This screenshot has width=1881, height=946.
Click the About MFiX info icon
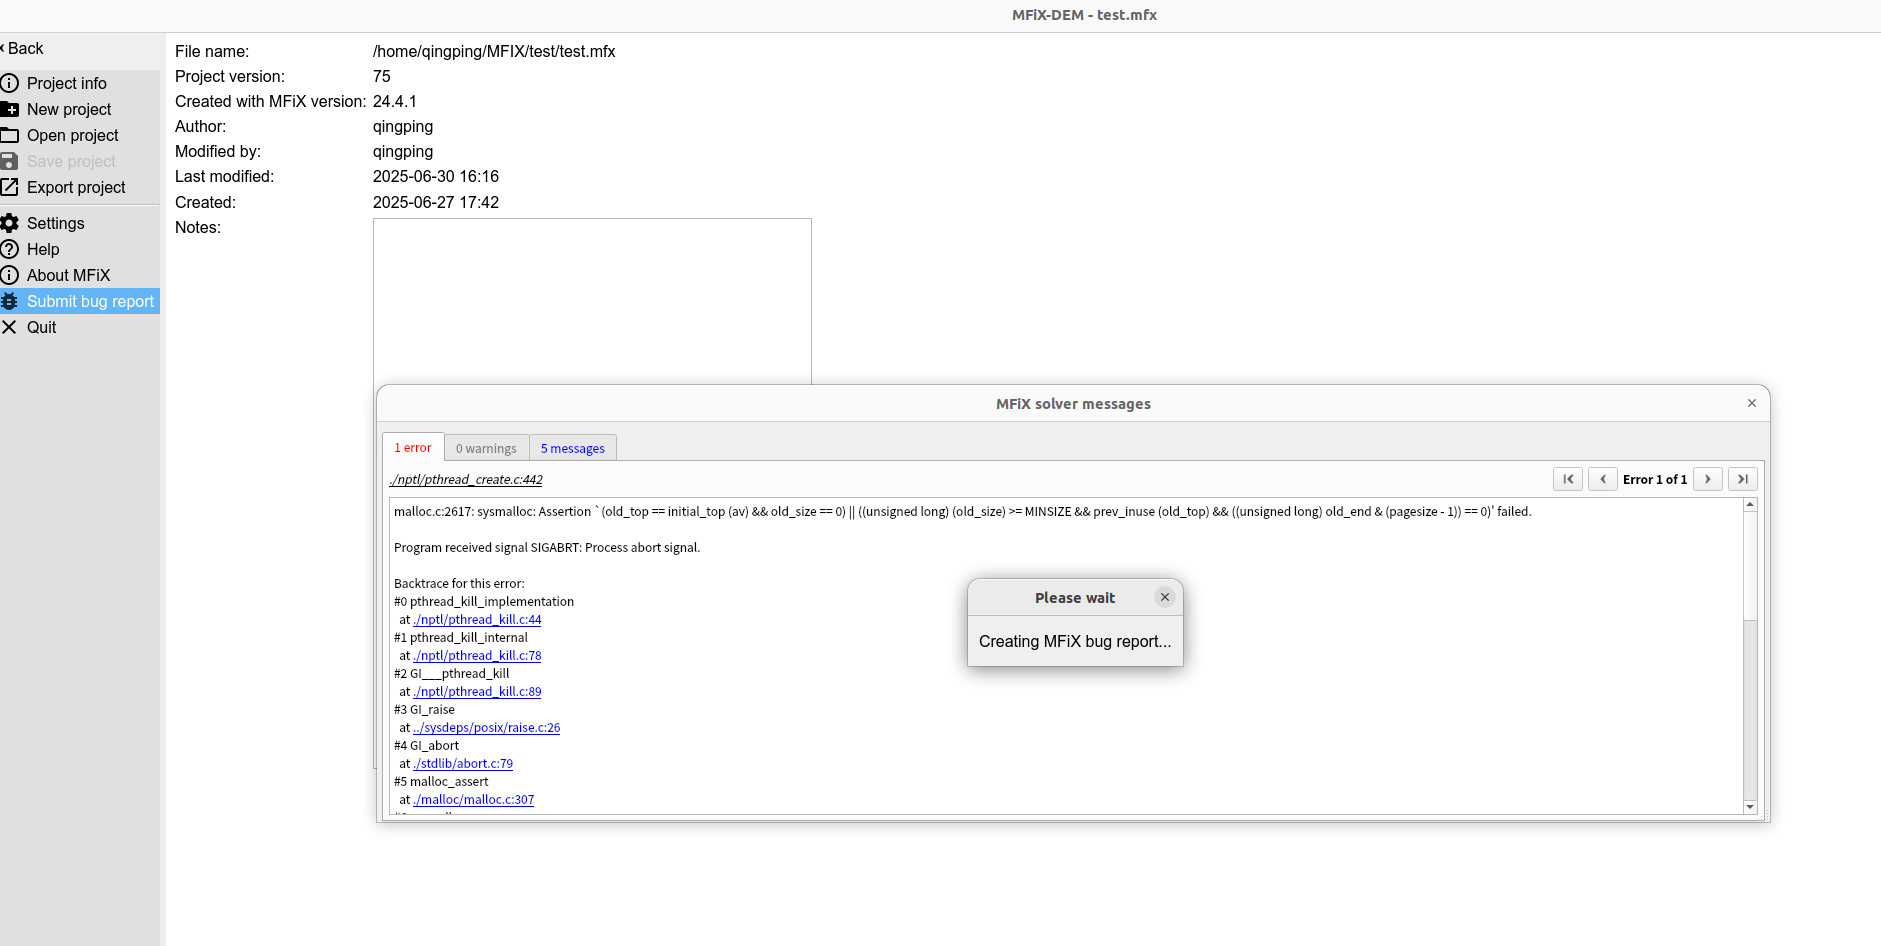tap(10, 275)
